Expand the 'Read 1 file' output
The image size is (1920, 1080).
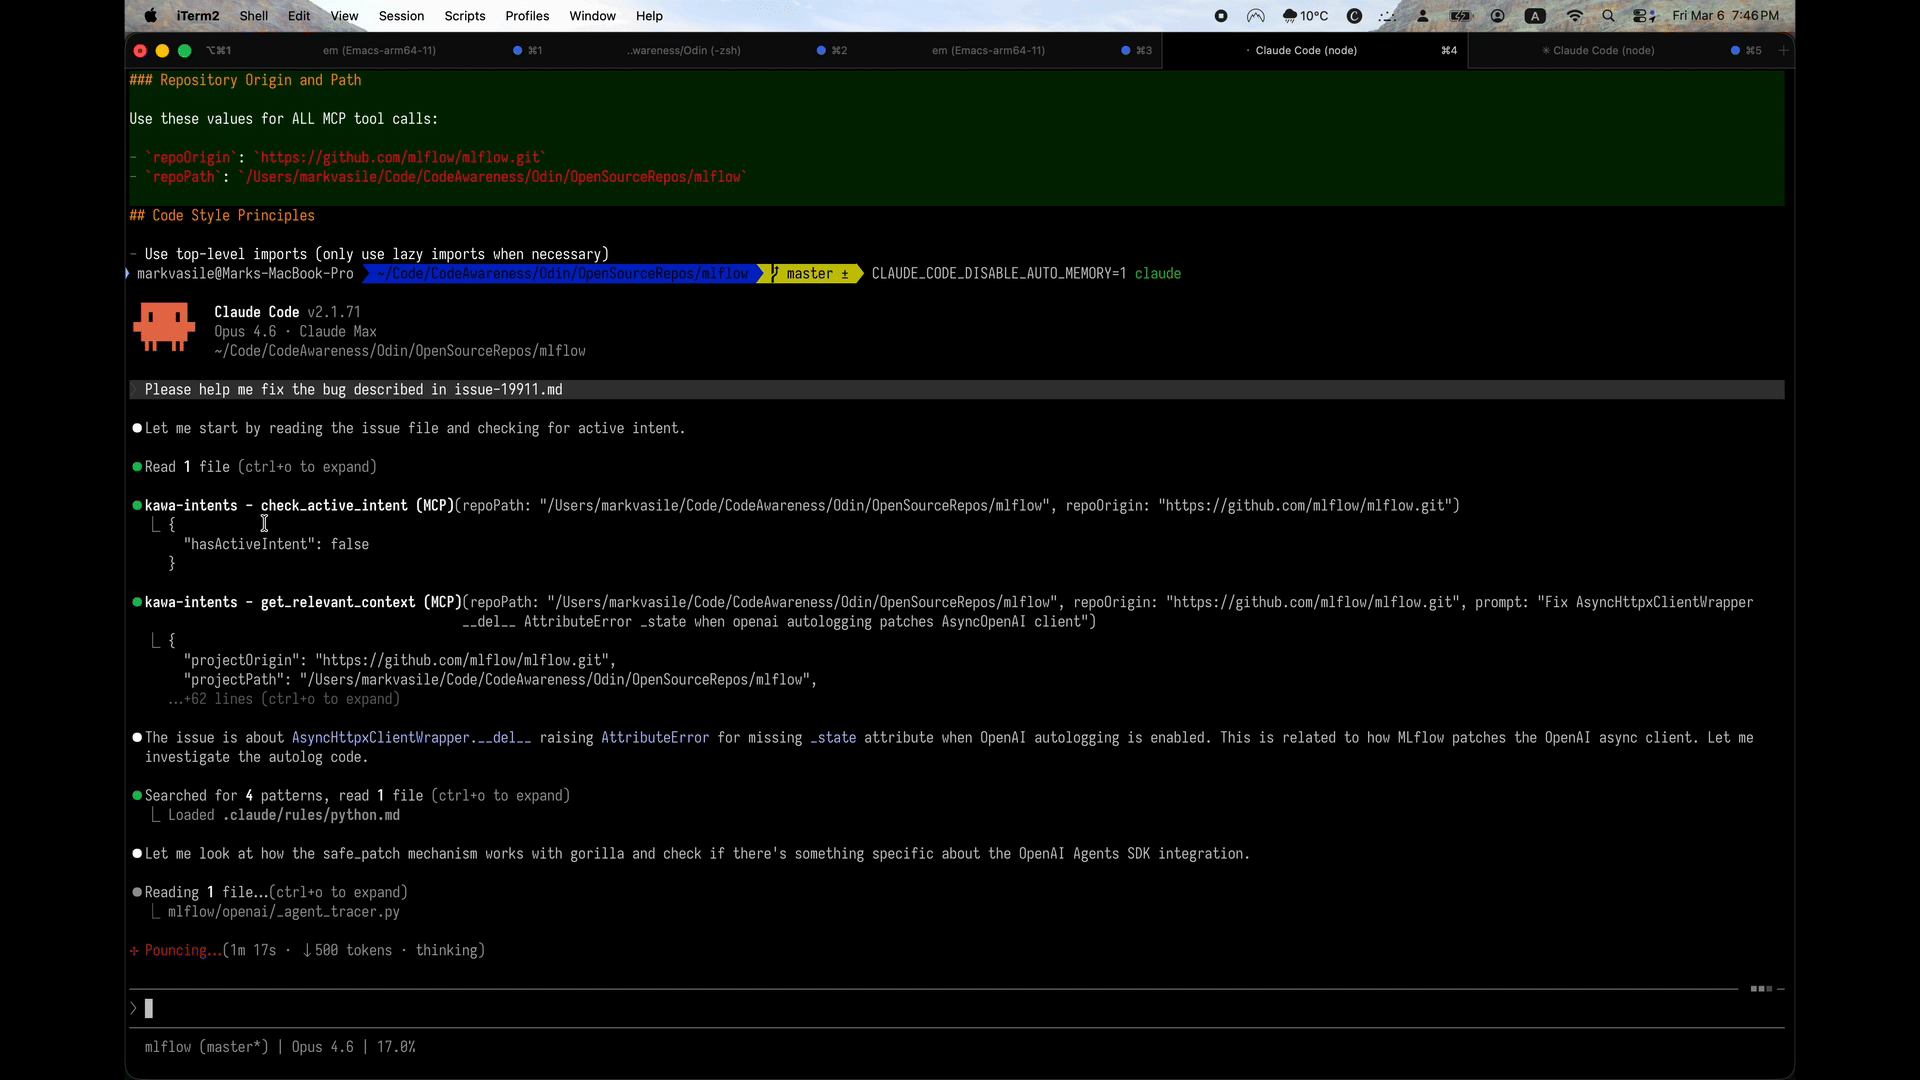261,467
